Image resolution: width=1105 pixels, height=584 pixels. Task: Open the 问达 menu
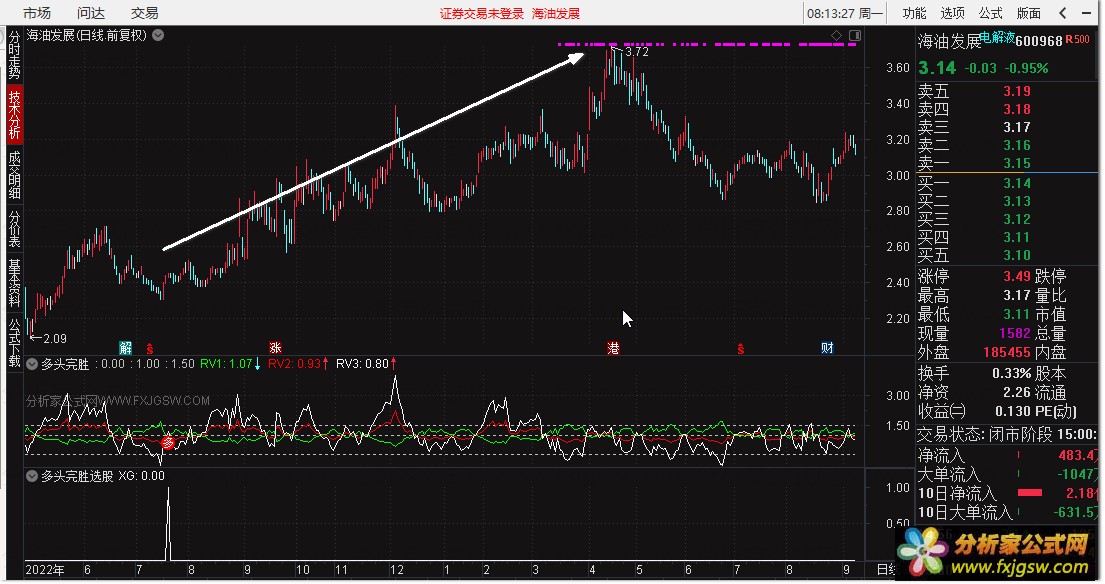tap(90, 13)
